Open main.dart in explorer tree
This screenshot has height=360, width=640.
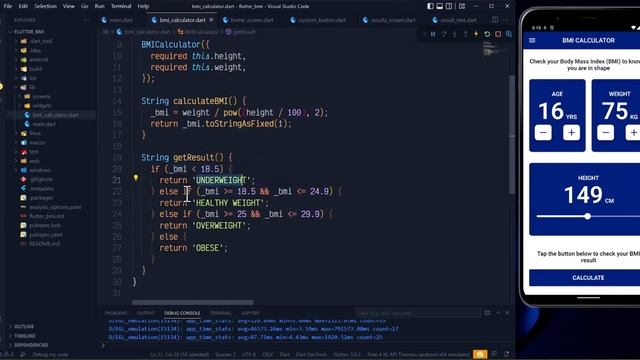pyautogui.click(x=44, y=124)
